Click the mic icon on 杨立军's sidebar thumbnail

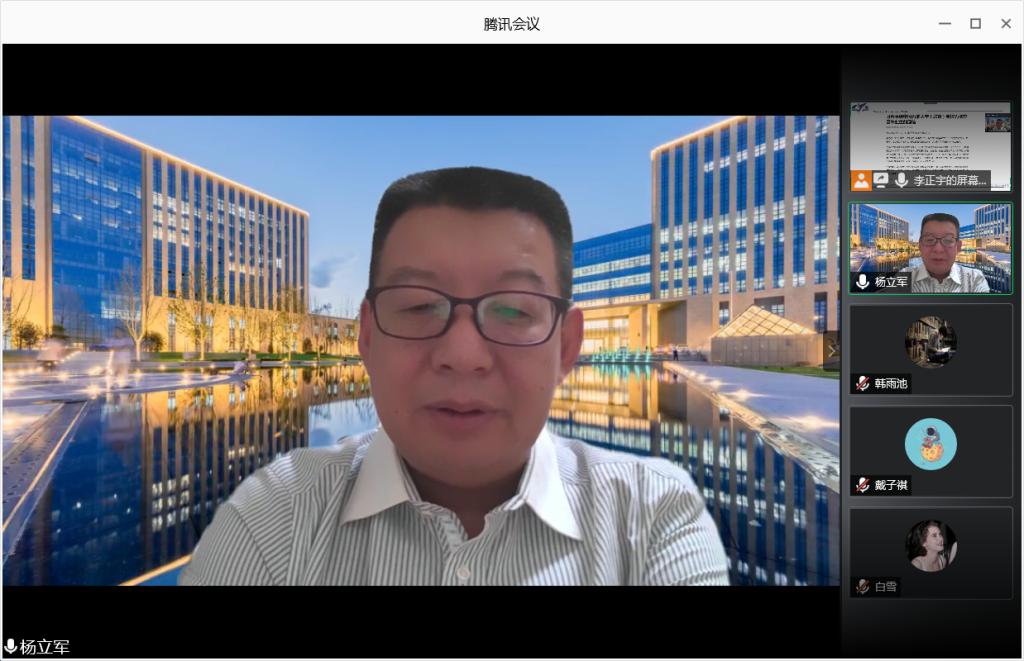(x=862, y=282)
